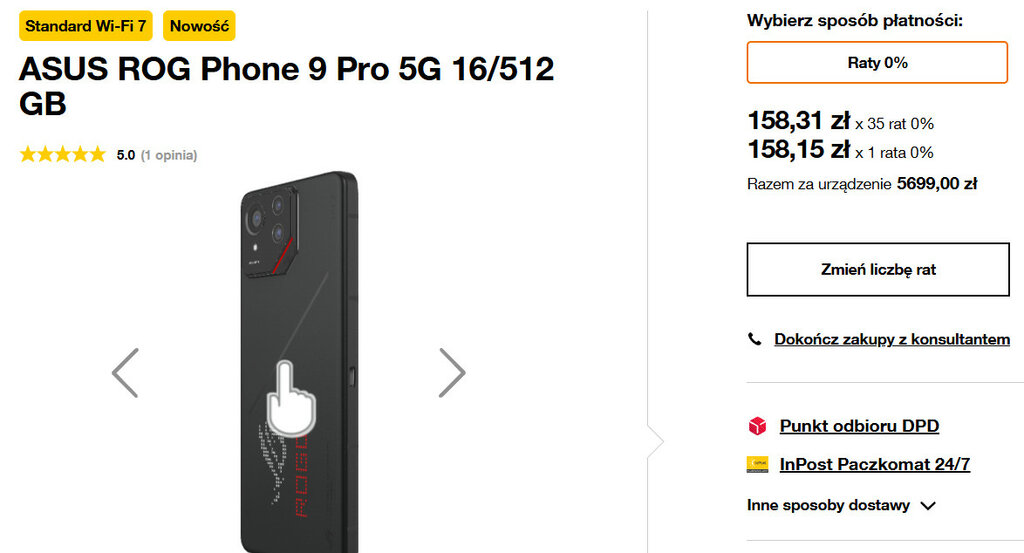Go to the next product image
This screenshot has width=1024, height=553.
point(452,373)
